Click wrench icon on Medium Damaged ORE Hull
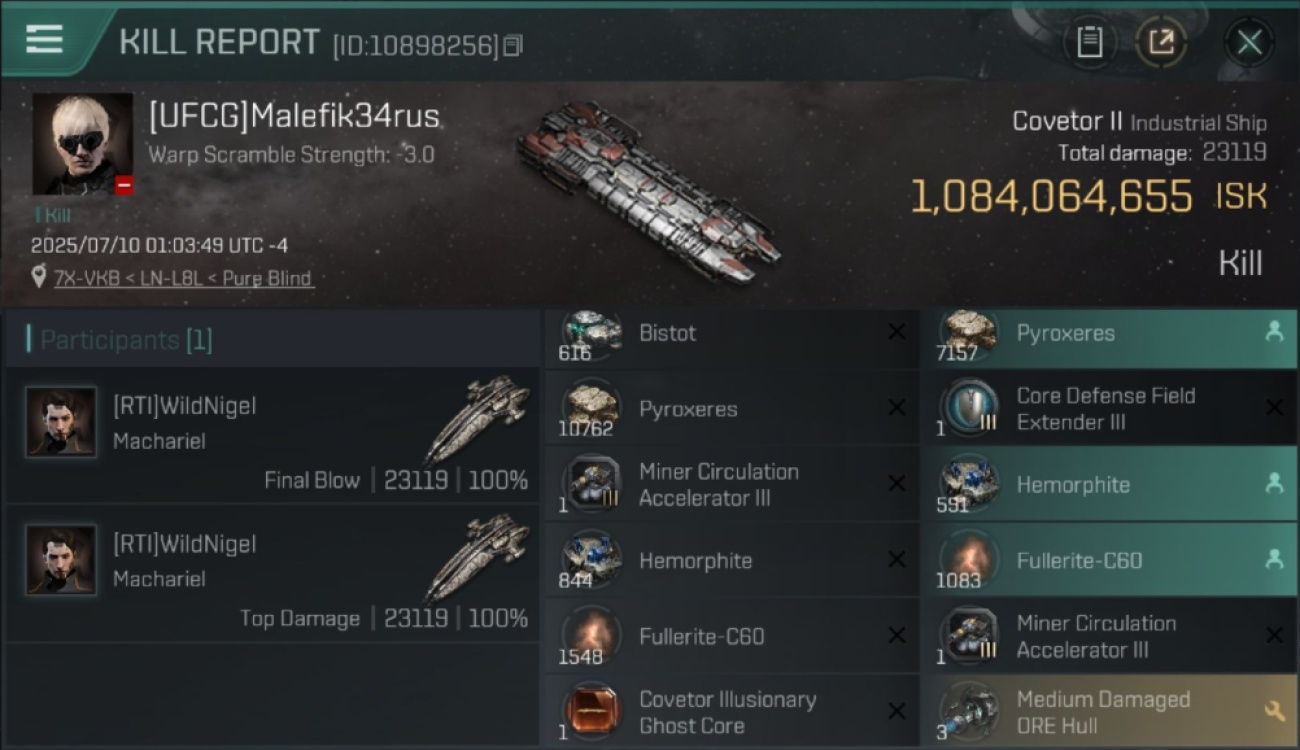The image size is (1300, 750). coord(1274,711)
